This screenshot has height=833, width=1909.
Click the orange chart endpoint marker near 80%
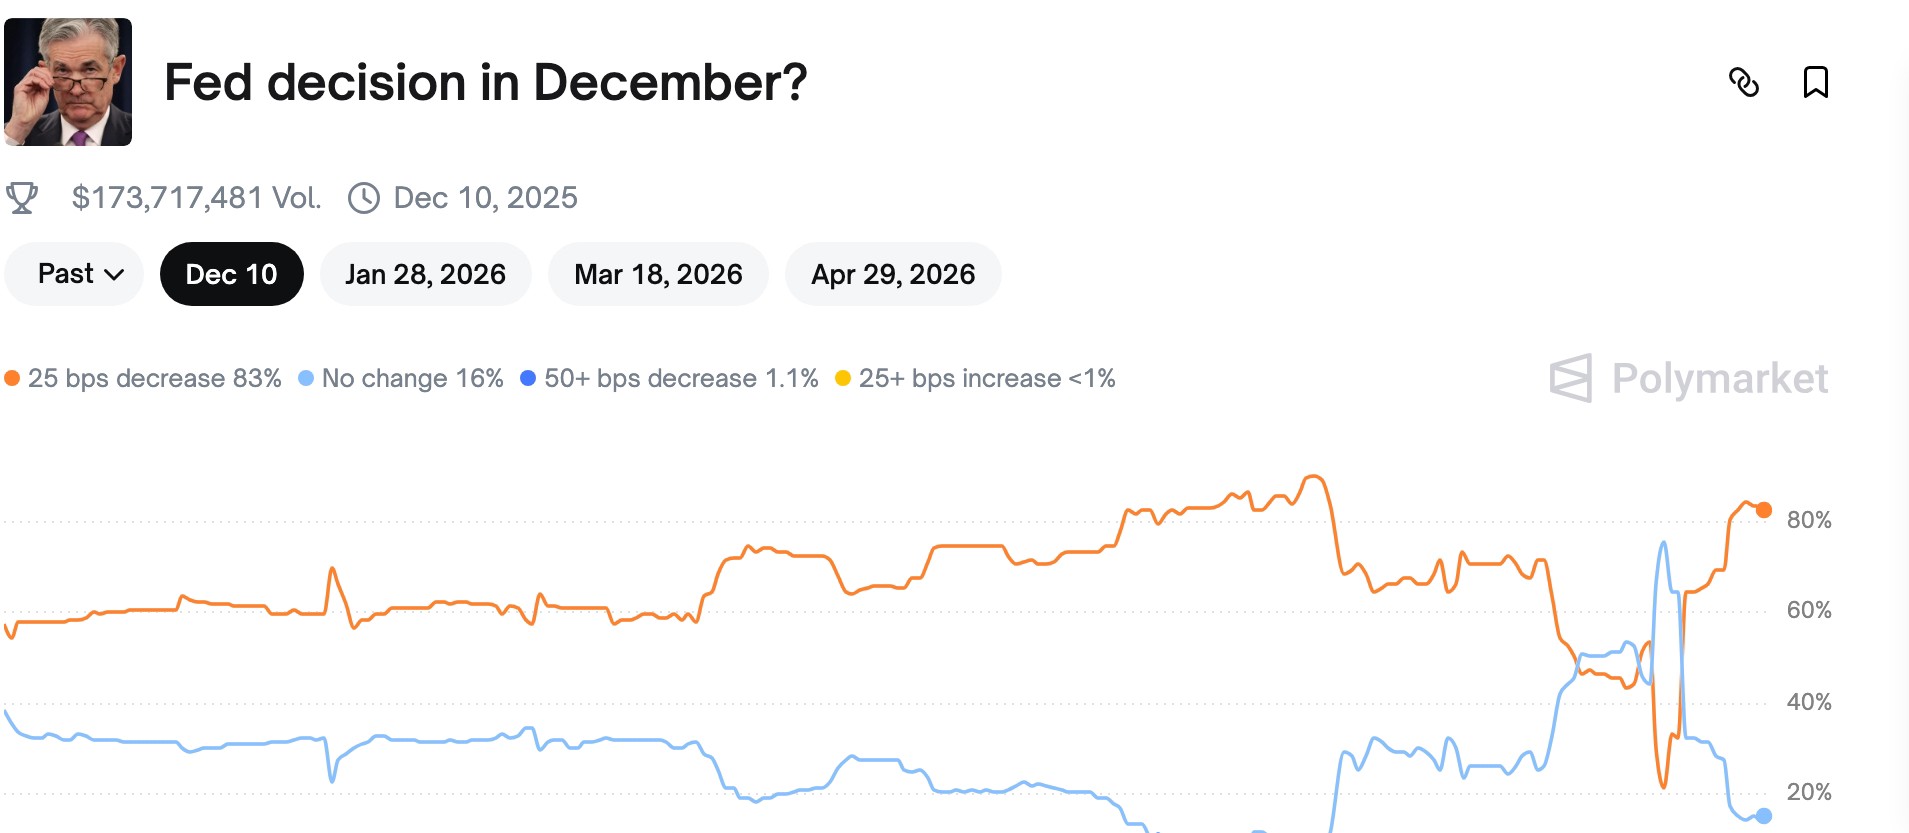coord(1764,509)
